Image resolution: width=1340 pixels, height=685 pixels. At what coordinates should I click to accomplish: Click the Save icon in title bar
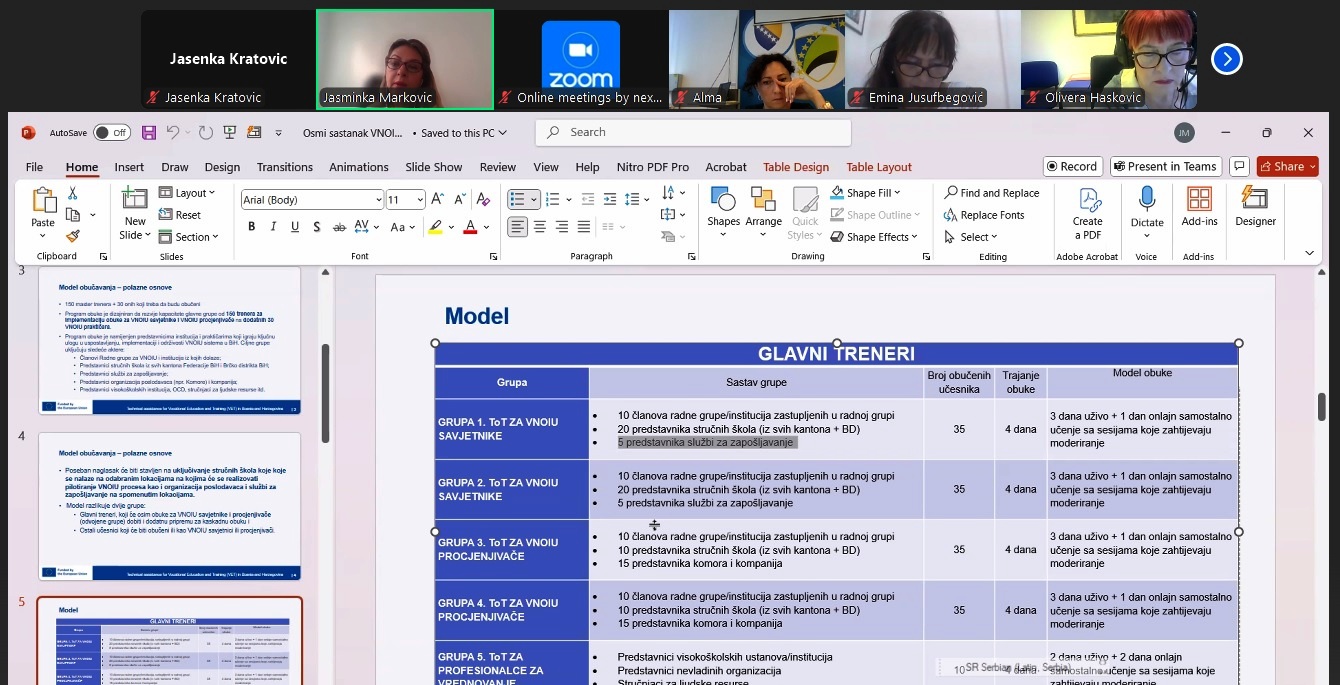149,133
